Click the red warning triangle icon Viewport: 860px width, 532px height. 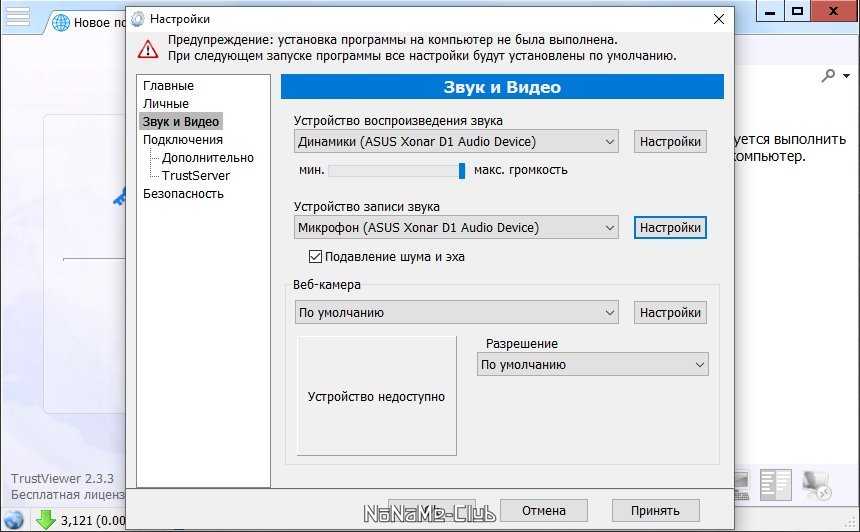[x=148, y=48]
